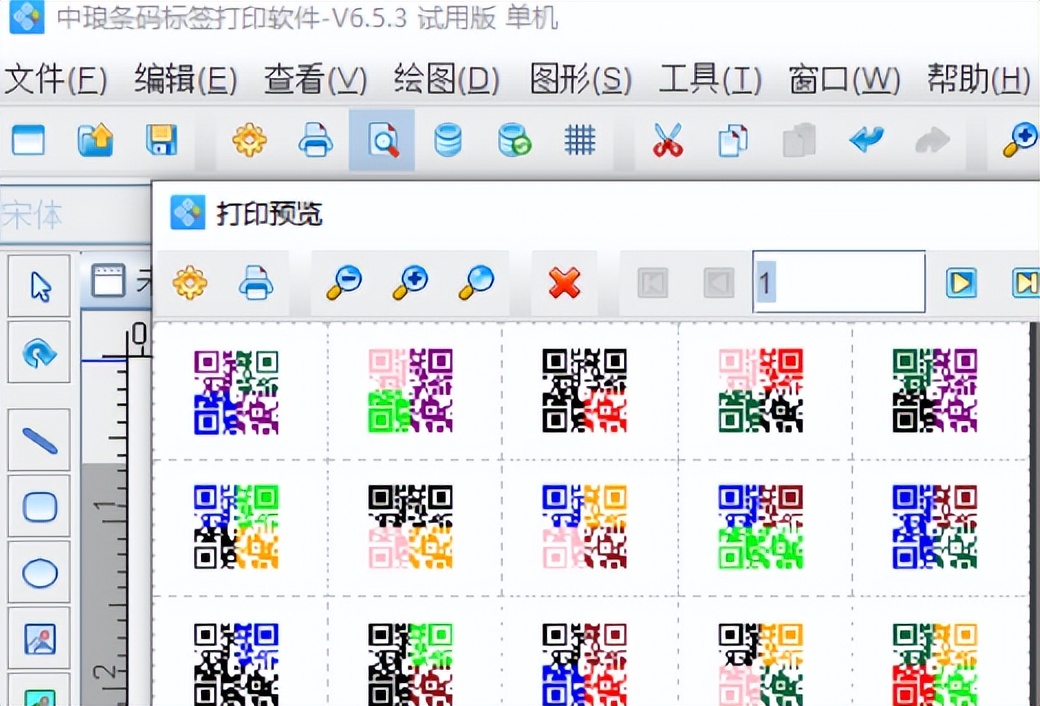
Task: Select the insert image tool
Action: (39, 638)
